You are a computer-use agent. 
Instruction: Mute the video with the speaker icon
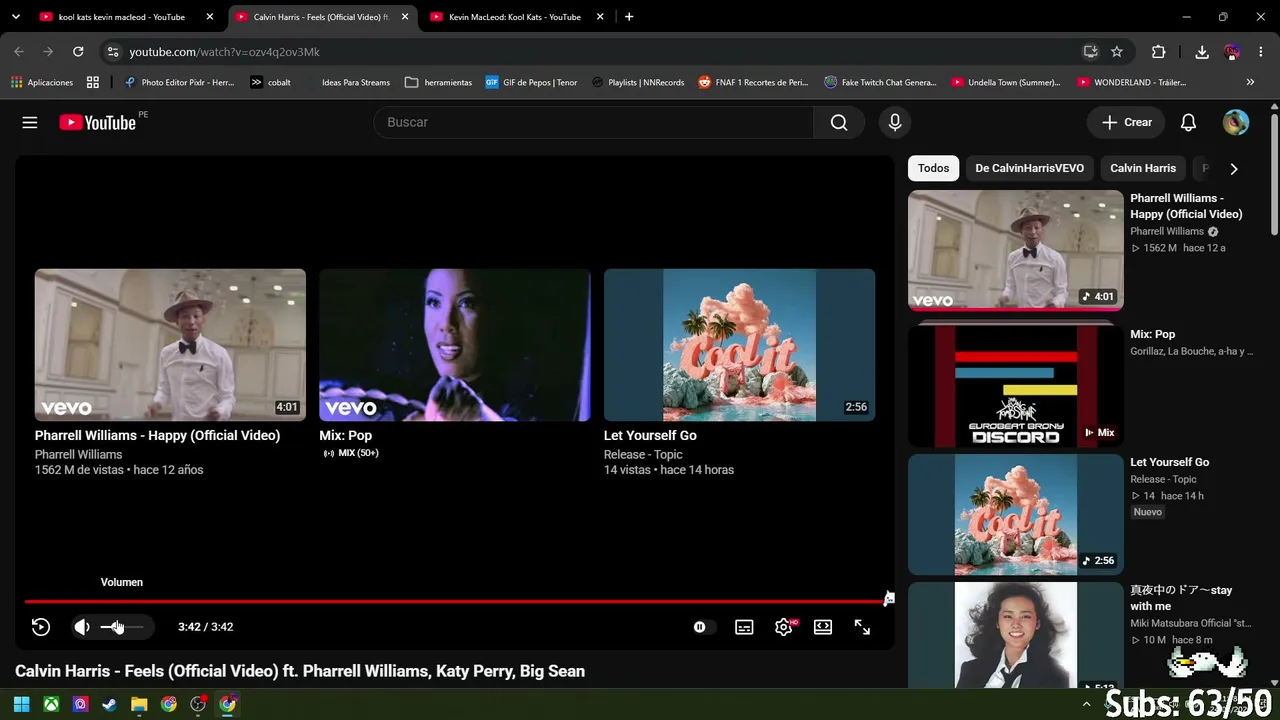(82, 627)
